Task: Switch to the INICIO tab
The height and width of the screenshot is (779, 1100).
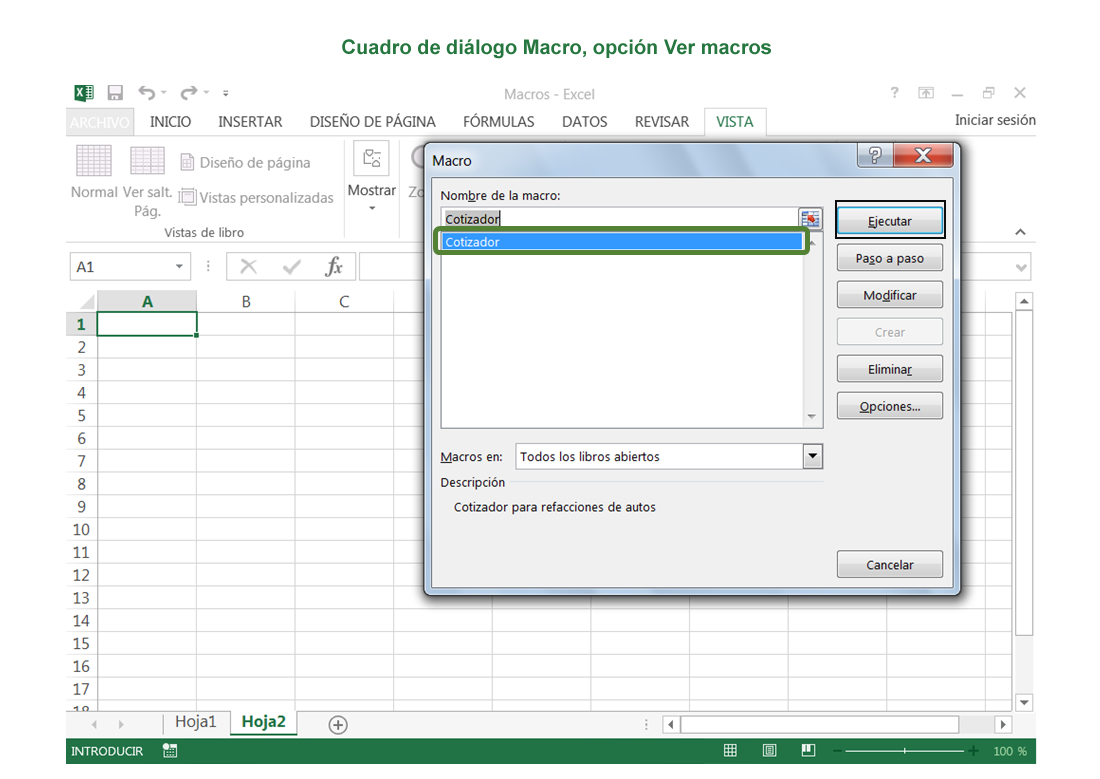Action: click(170, 122)
